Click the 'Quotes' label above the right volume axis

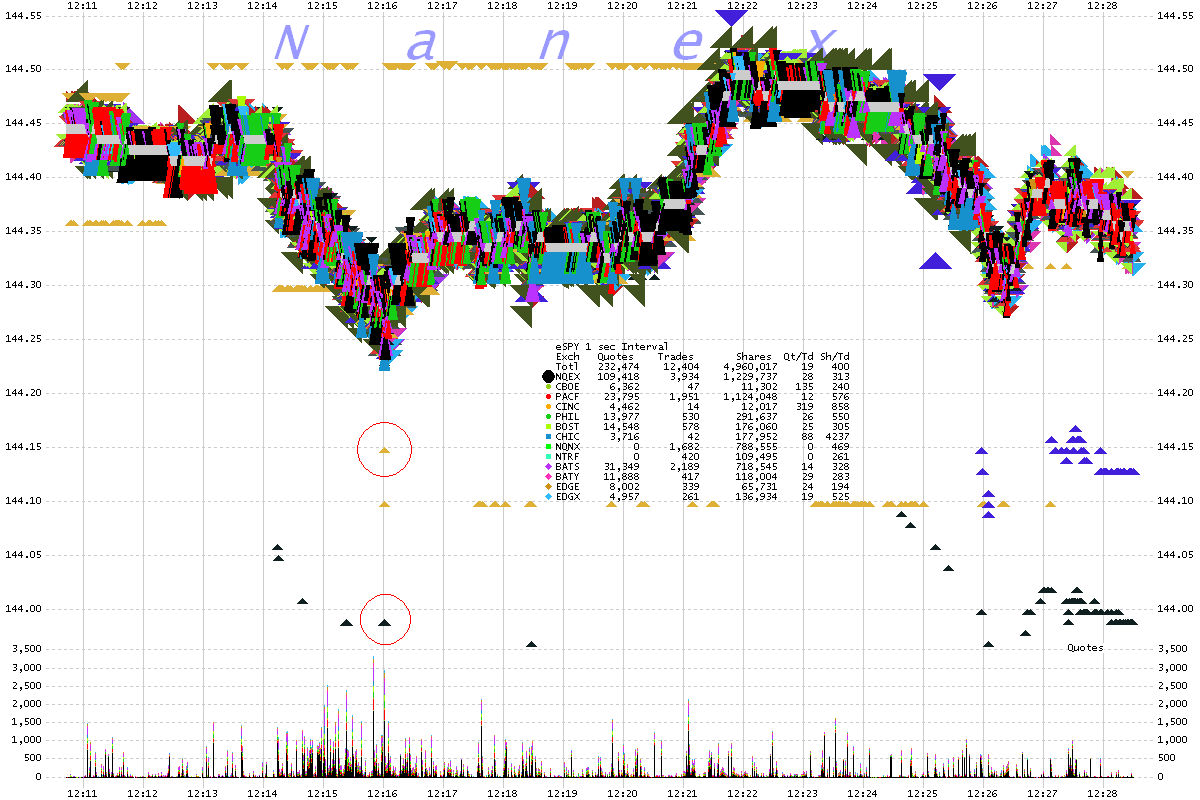pyautogui.click(x=1085, y=647)
